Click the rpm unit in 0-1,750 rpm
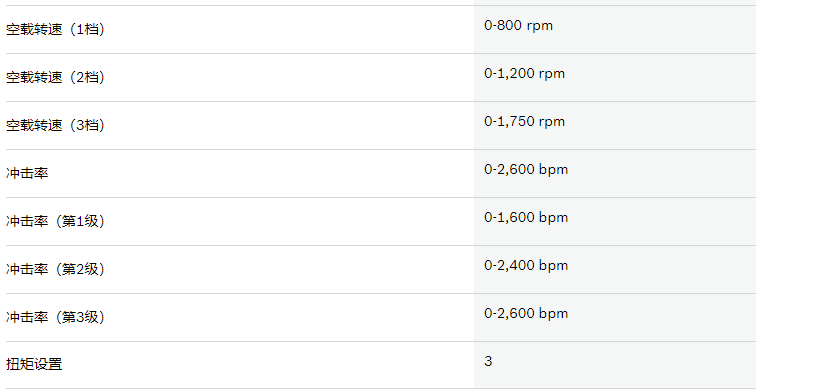 point(552,122)
